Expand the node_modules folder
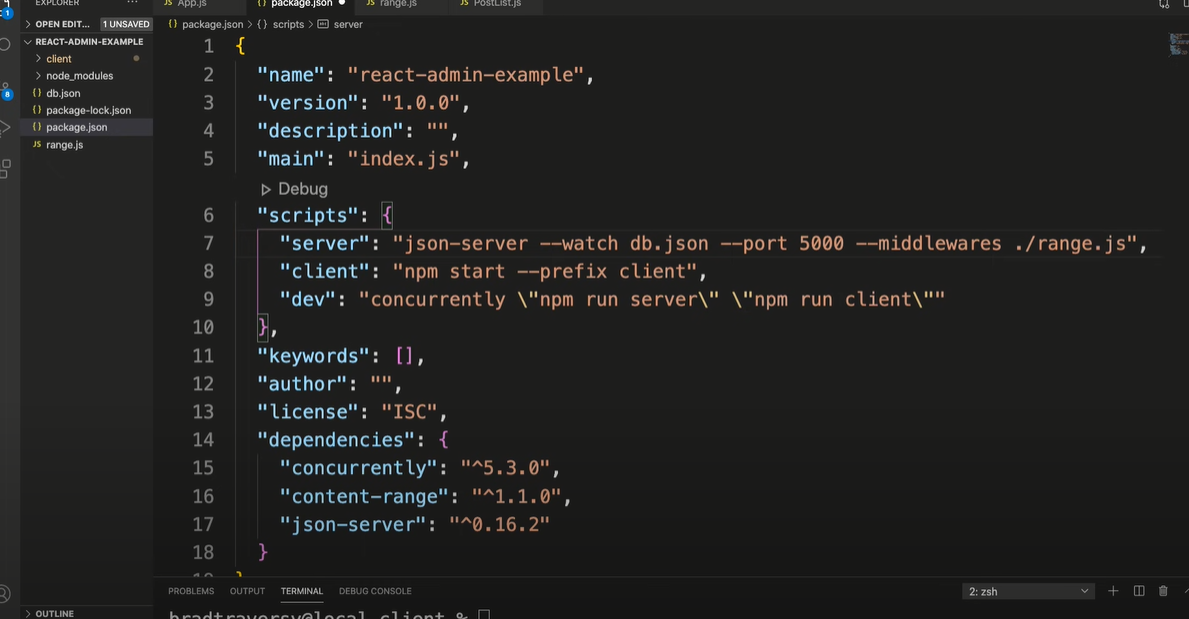 point(79,76)
